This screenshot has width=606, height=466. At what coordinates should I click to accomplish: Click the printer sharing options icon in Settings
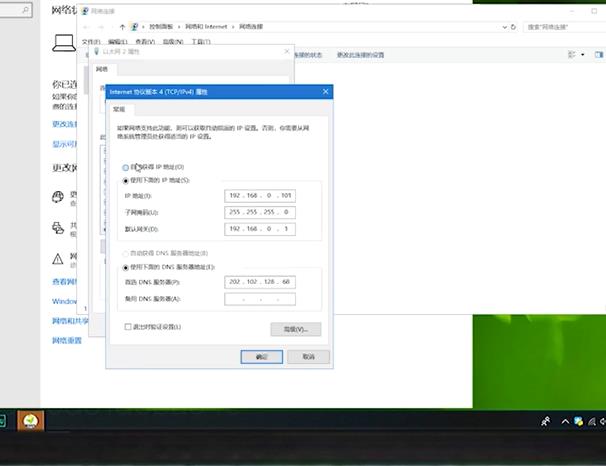58,228
